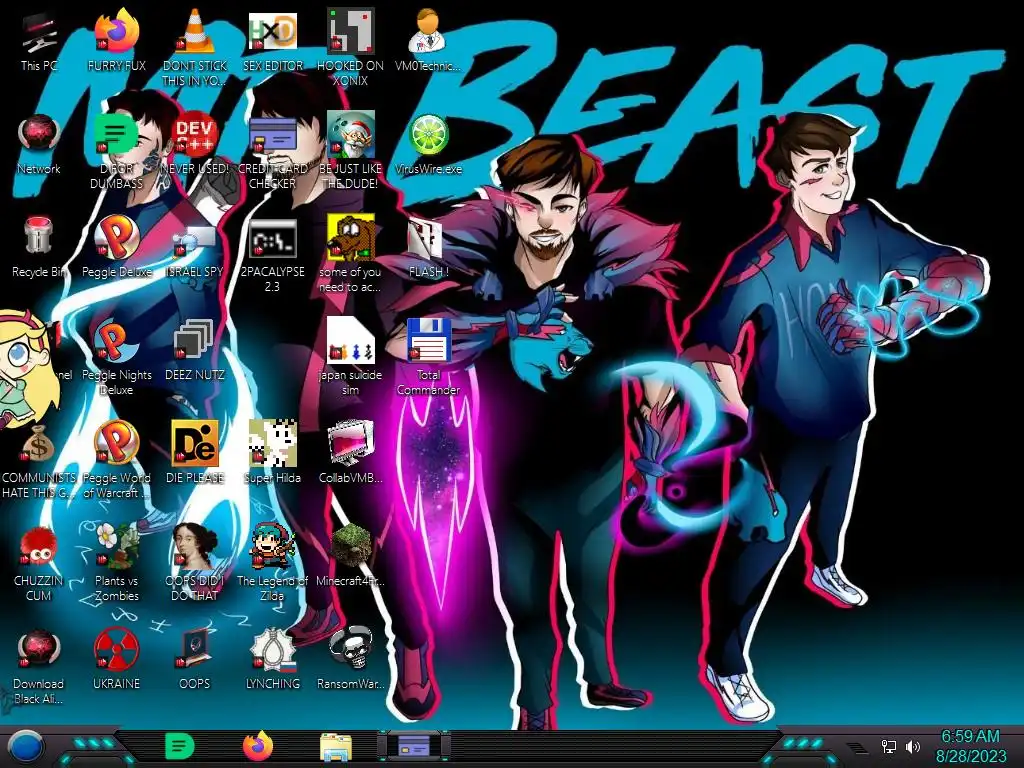This screenshot has width=1024, height=768.
Task: Select the CollabVMB monitor icon
Action: (350, 443)
